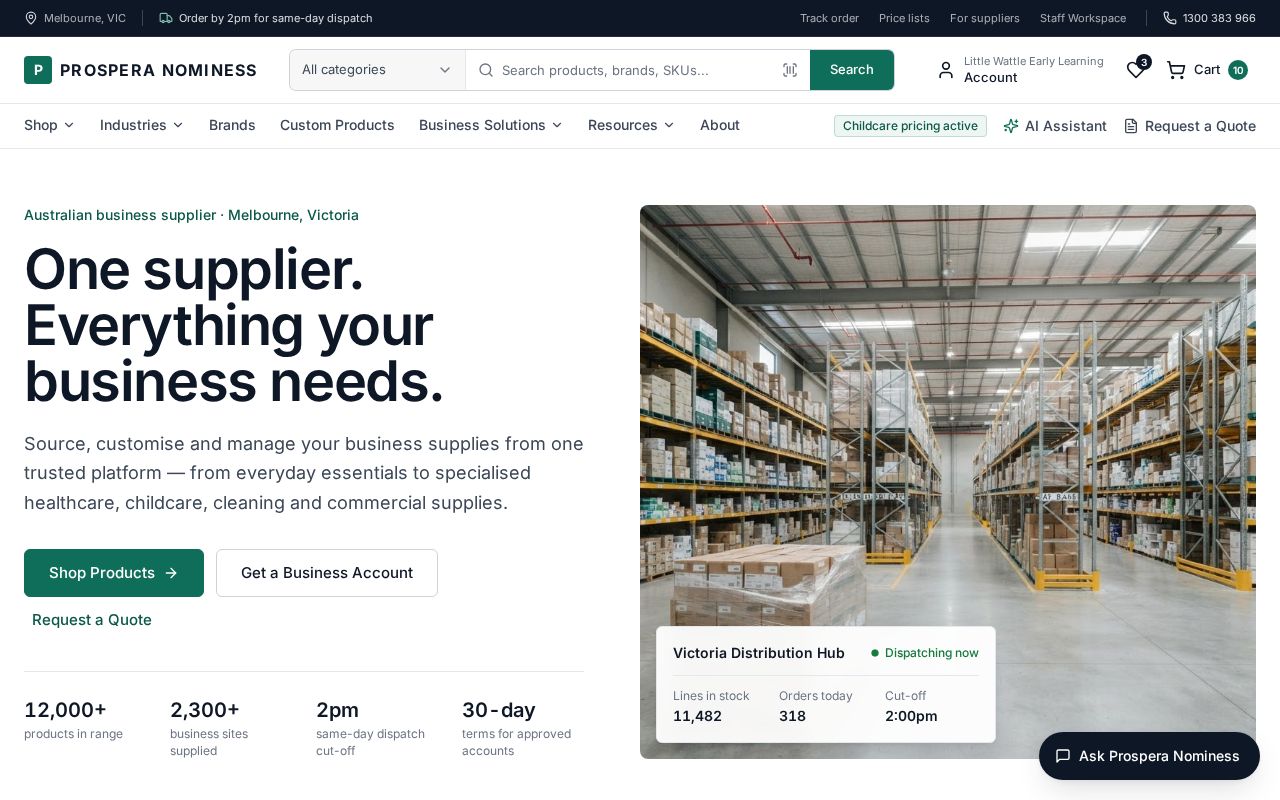
Task: Click the chat bubble icon in Ask widget
Action: pyautogui.click(x=1063, y=756)
